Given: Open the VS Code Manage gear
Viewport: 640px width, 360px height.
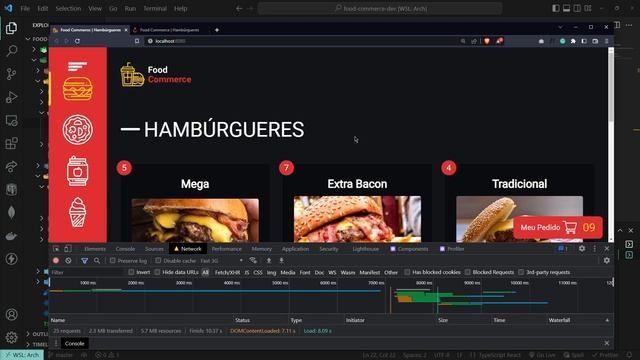Looking at the screenshot, I should coord(11,337).
